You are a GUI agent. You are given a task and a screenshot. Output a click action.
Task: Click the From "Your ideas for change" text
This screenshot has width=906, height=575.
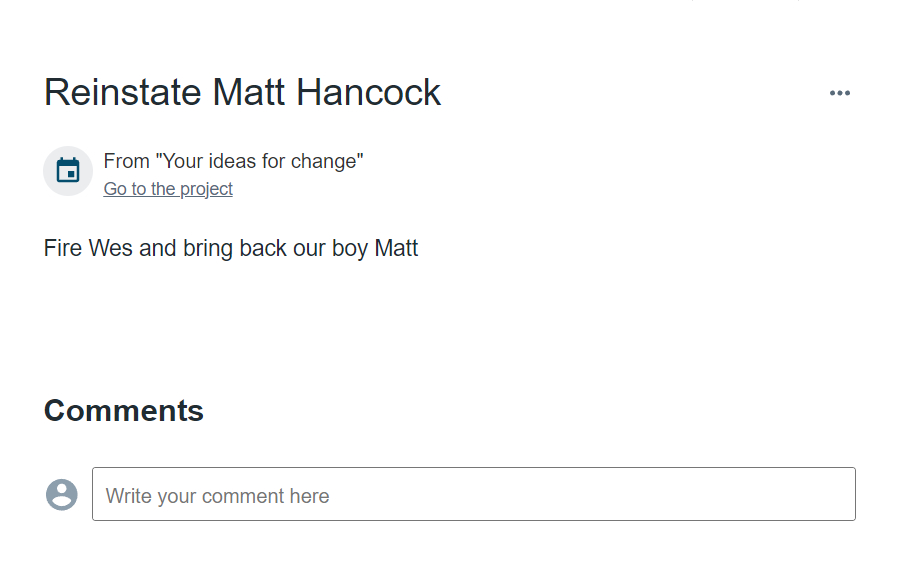pos(233,161)
